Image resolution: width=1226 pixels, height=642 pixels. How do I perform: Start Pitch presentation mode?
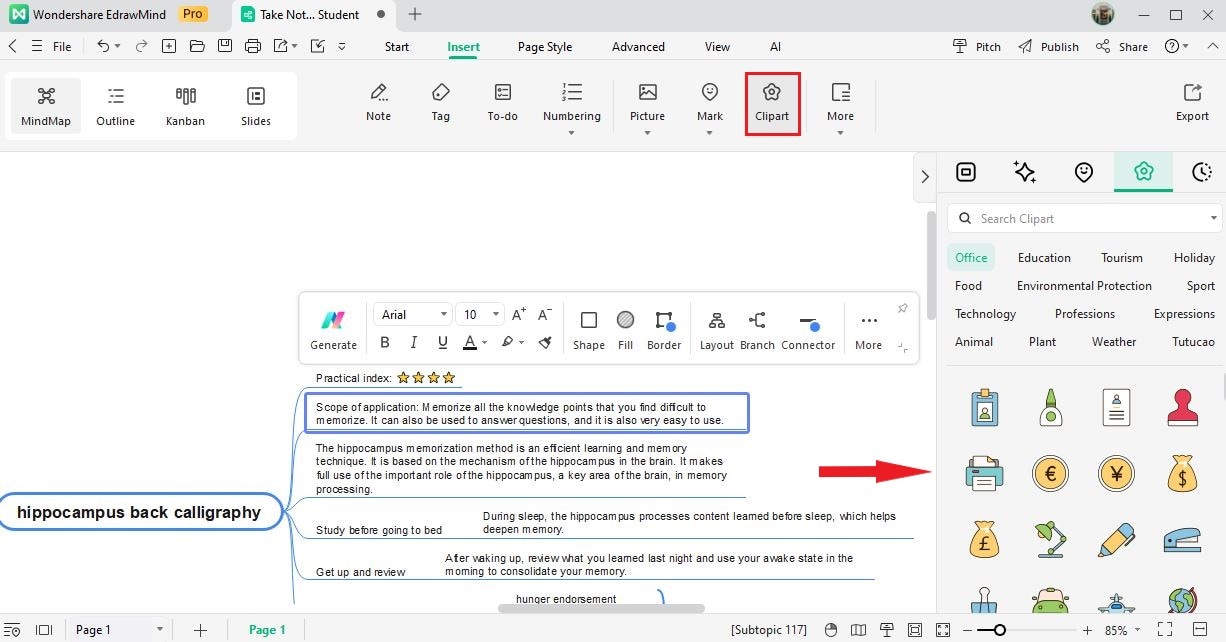[x=976, y=46]
